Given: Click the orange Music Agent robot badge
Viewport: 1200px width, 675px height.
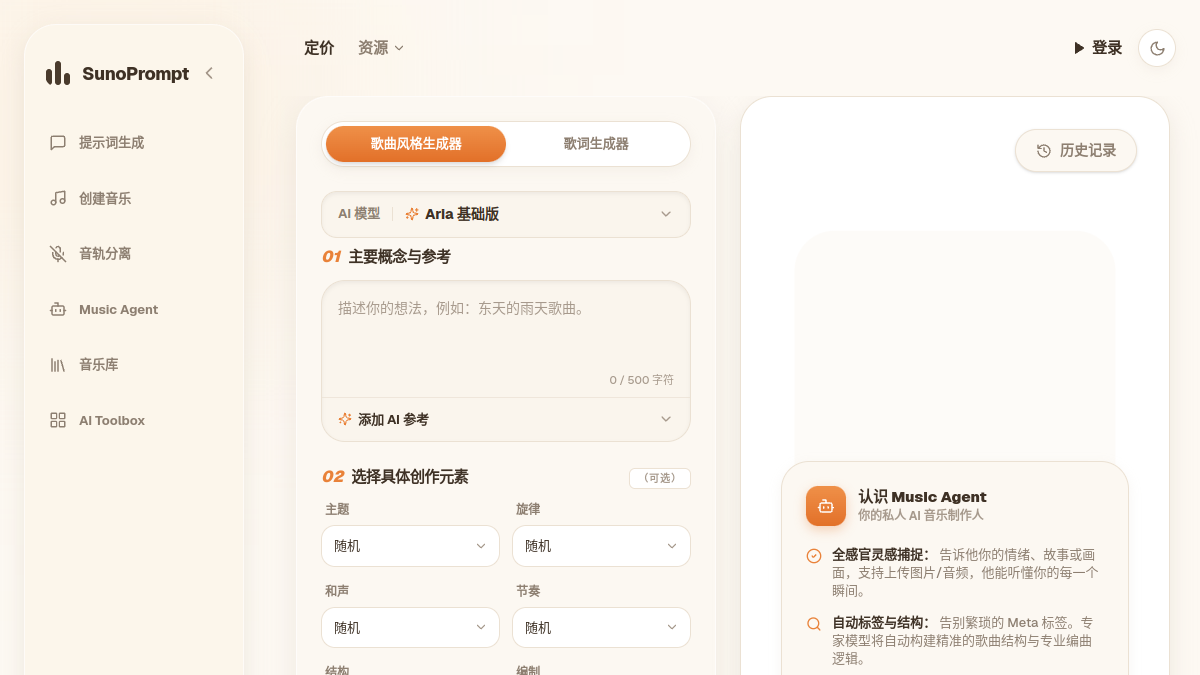Looking at the screenshot, I should (826, 506).
